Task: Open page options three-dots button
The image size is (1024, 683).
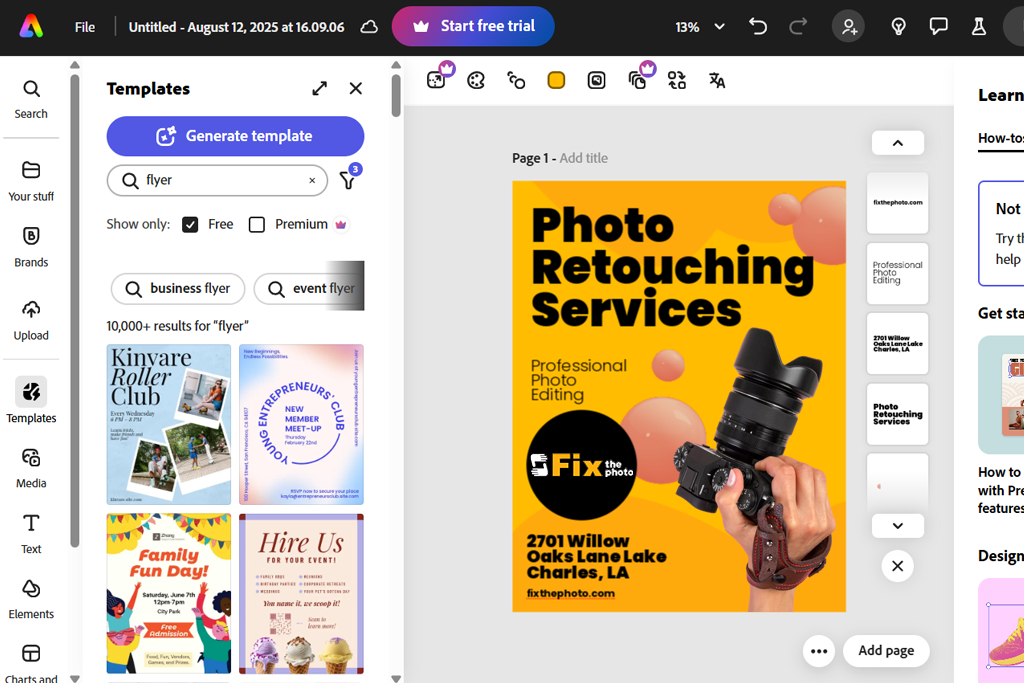Action: pos(819,651)
